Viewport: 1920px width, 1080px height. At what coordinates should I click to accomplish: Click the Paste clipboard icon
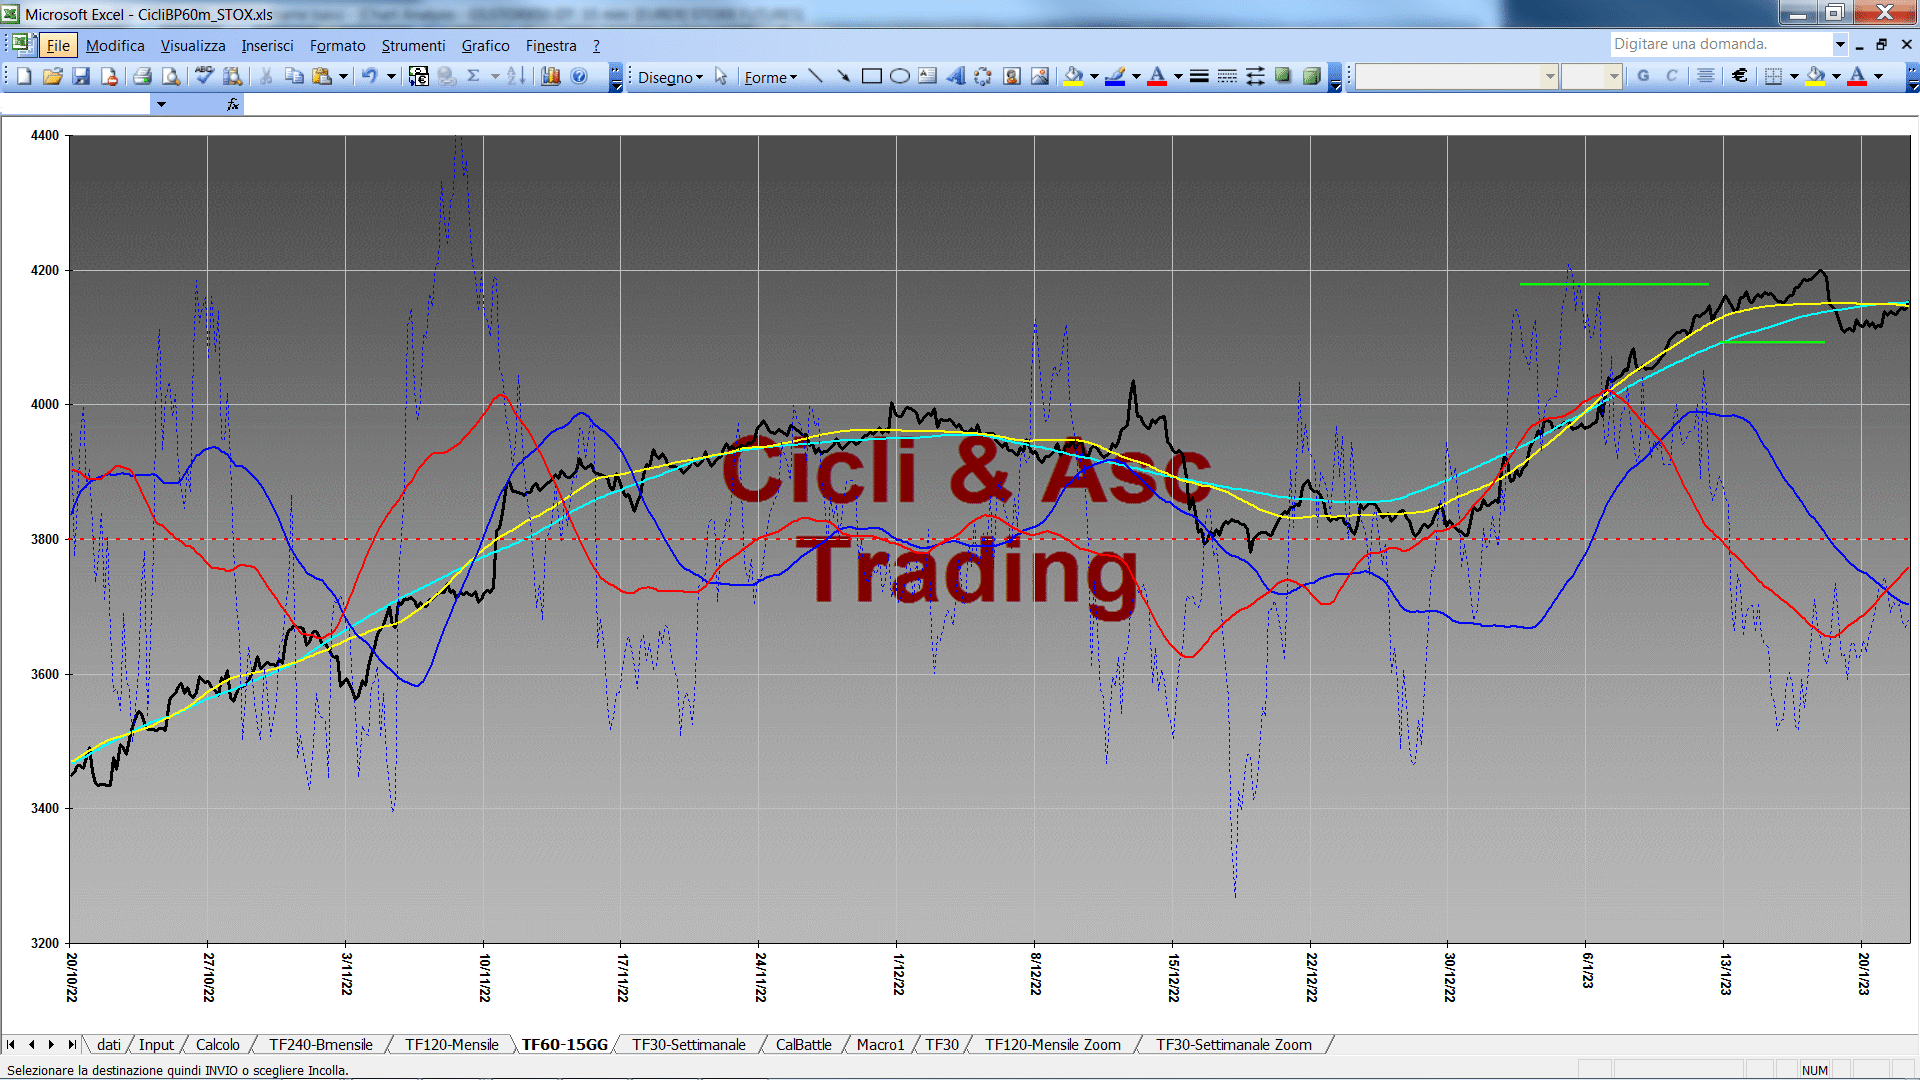322,77
